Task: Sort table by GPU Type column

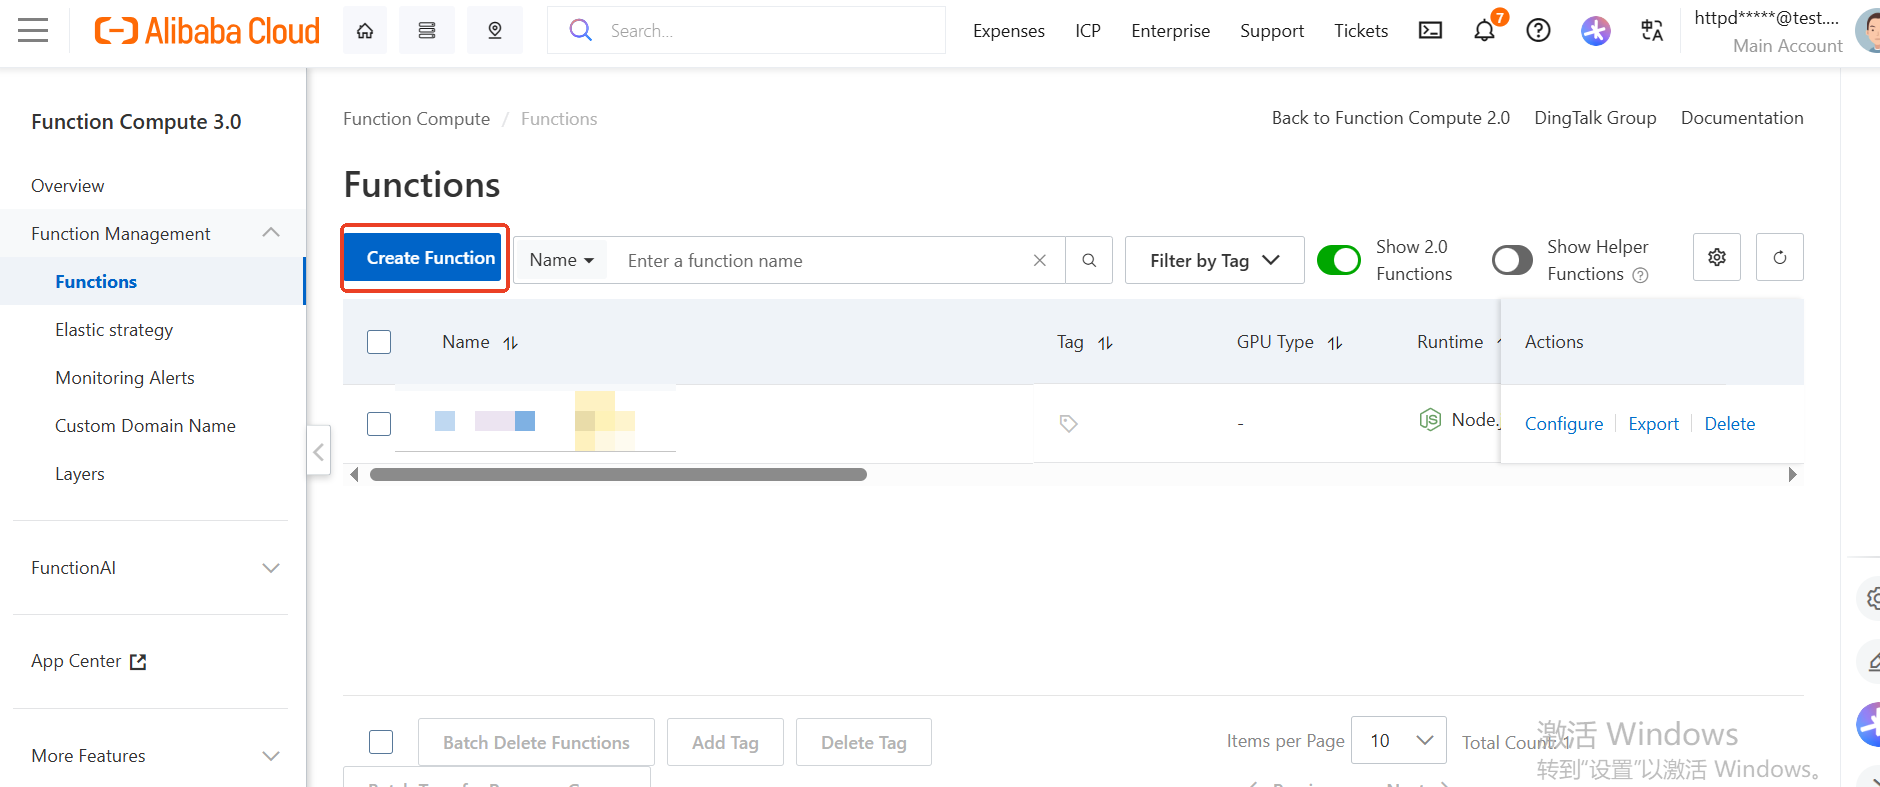Action: pyautogui.click(x=1335, y=342)
